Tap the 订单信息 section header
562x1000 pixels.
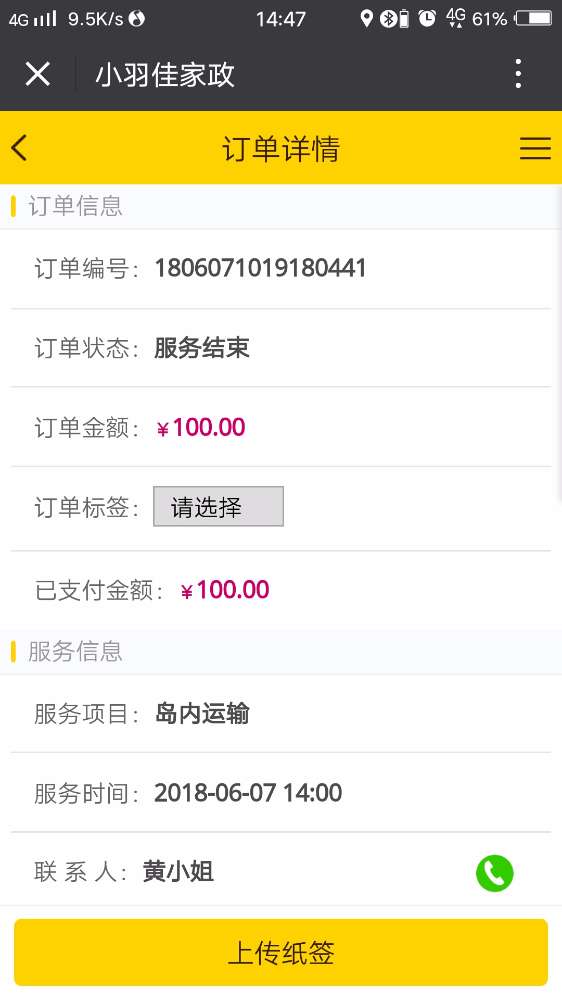(75, 206)
